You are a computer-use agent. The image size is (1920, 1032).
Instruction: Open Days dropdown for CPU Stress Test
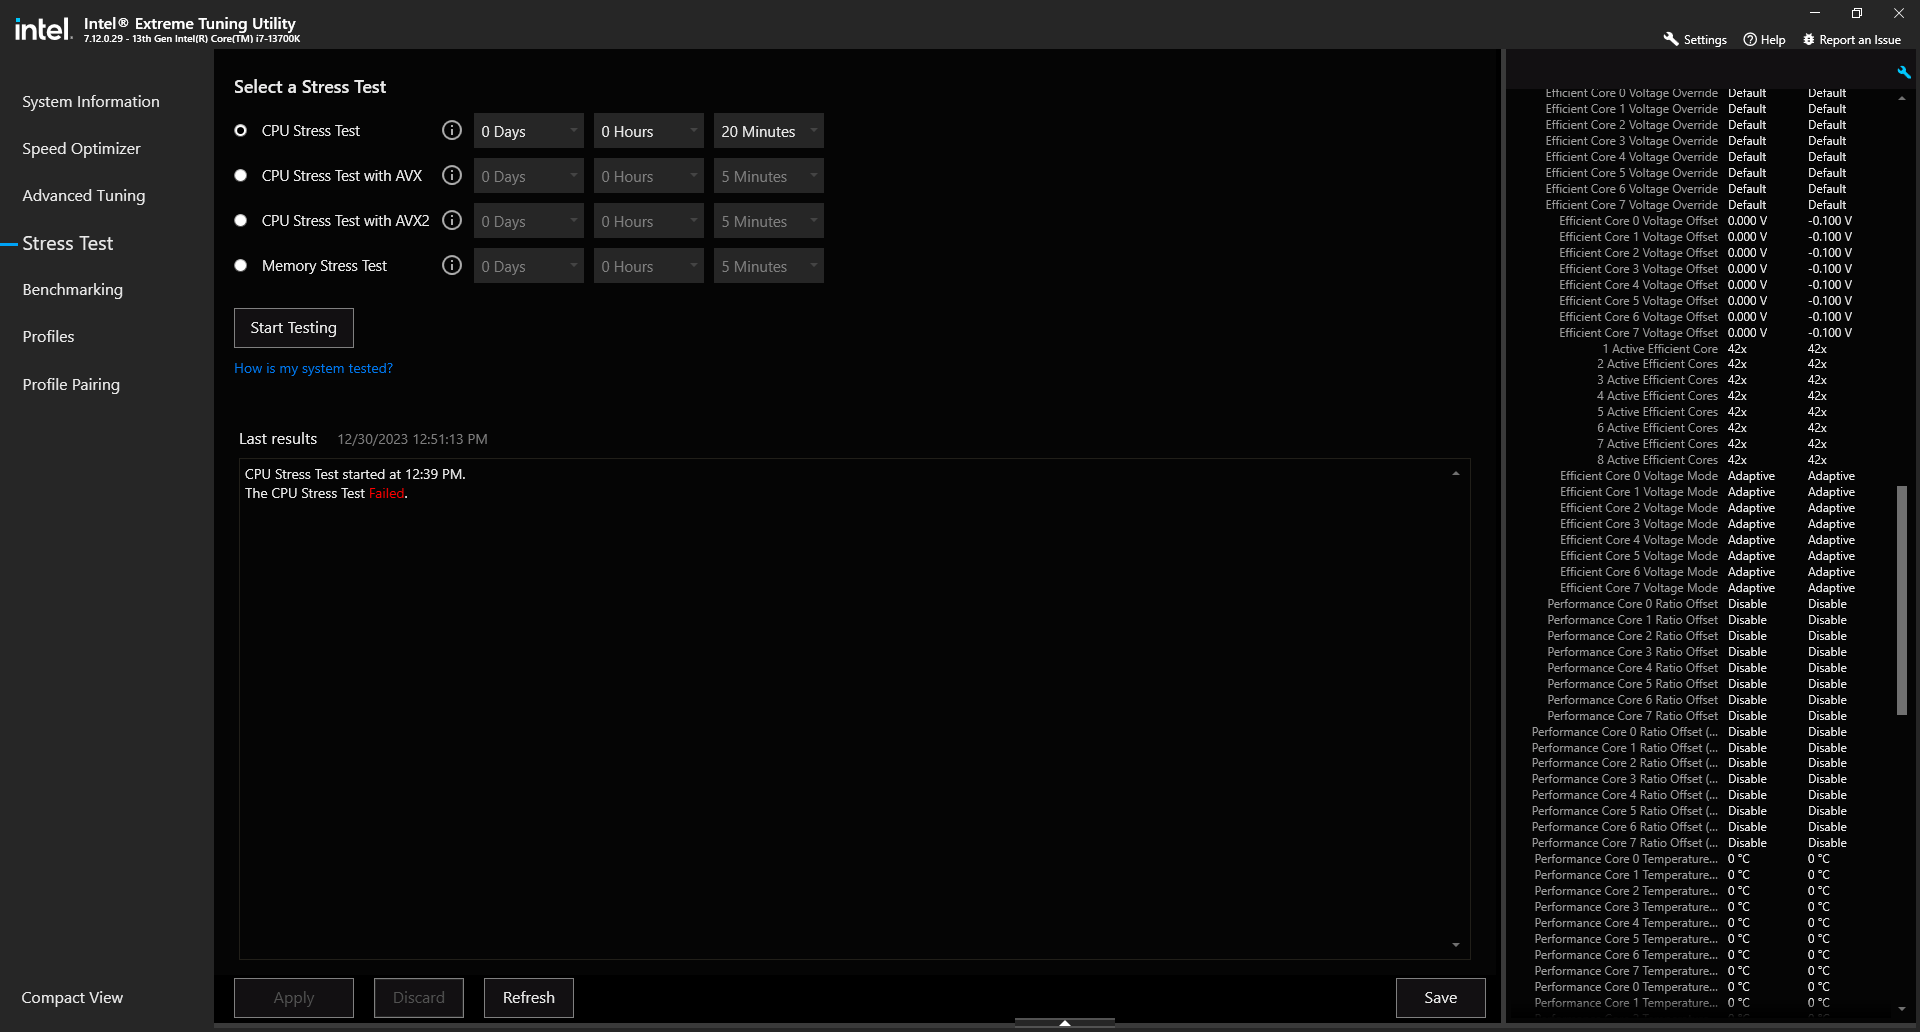point(529,131)
